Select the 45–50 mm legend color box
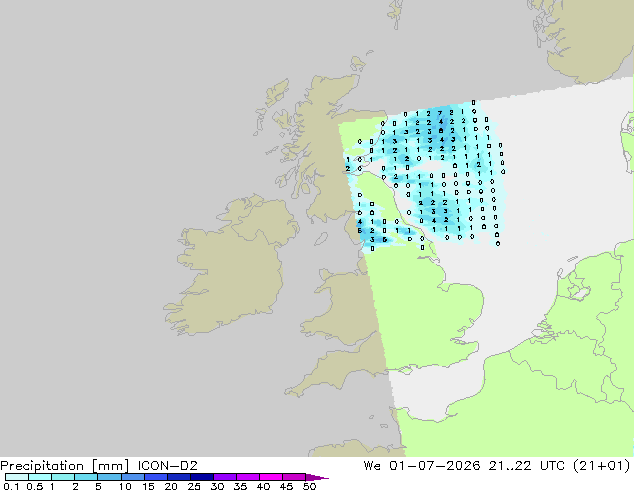Viewport: 634px width, 490px height. click(294, 477)
